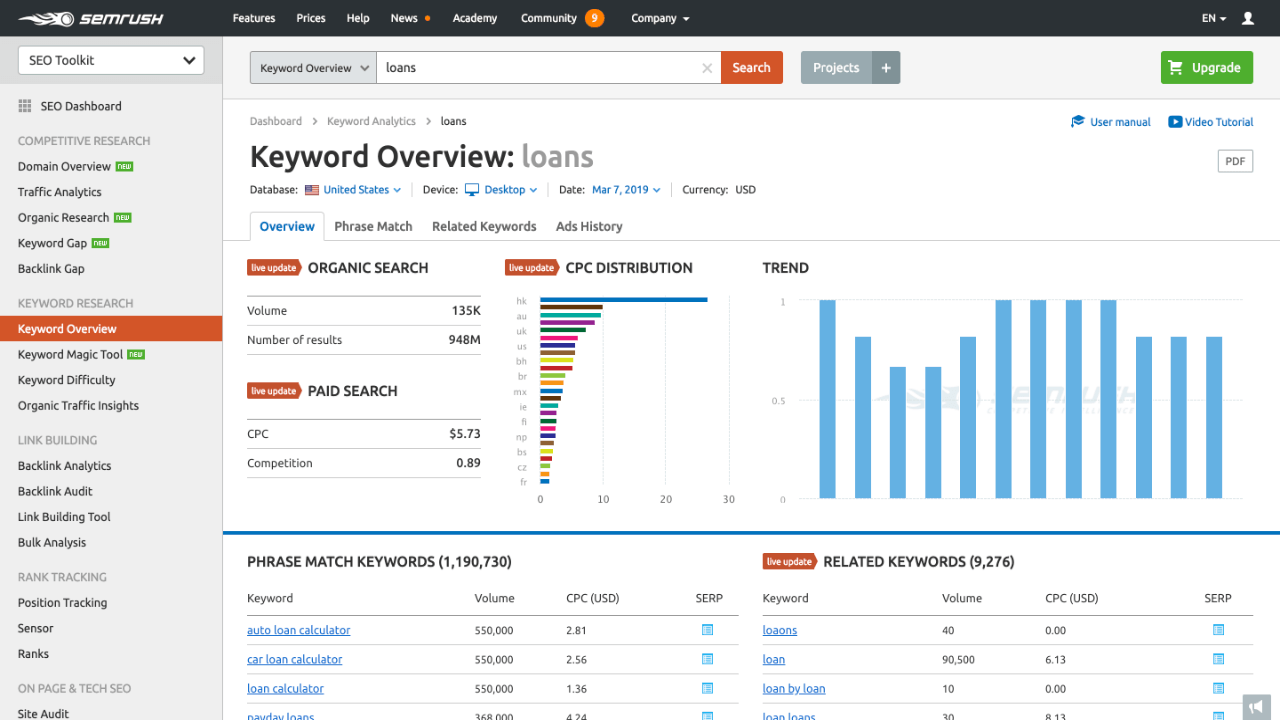Open SERP icon for car loan calculator

707,659
